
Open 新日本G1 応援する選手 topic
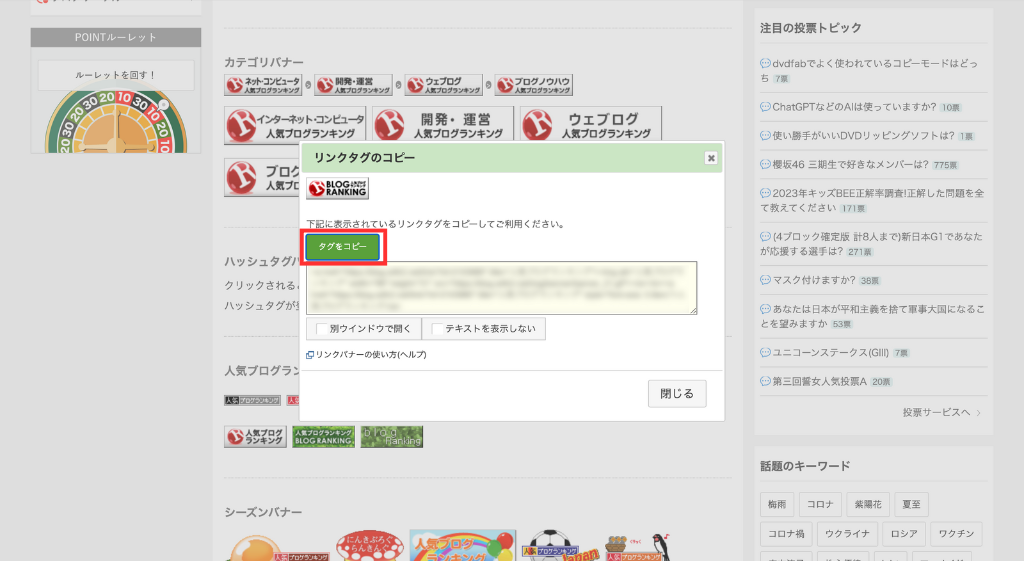[871, 244]
